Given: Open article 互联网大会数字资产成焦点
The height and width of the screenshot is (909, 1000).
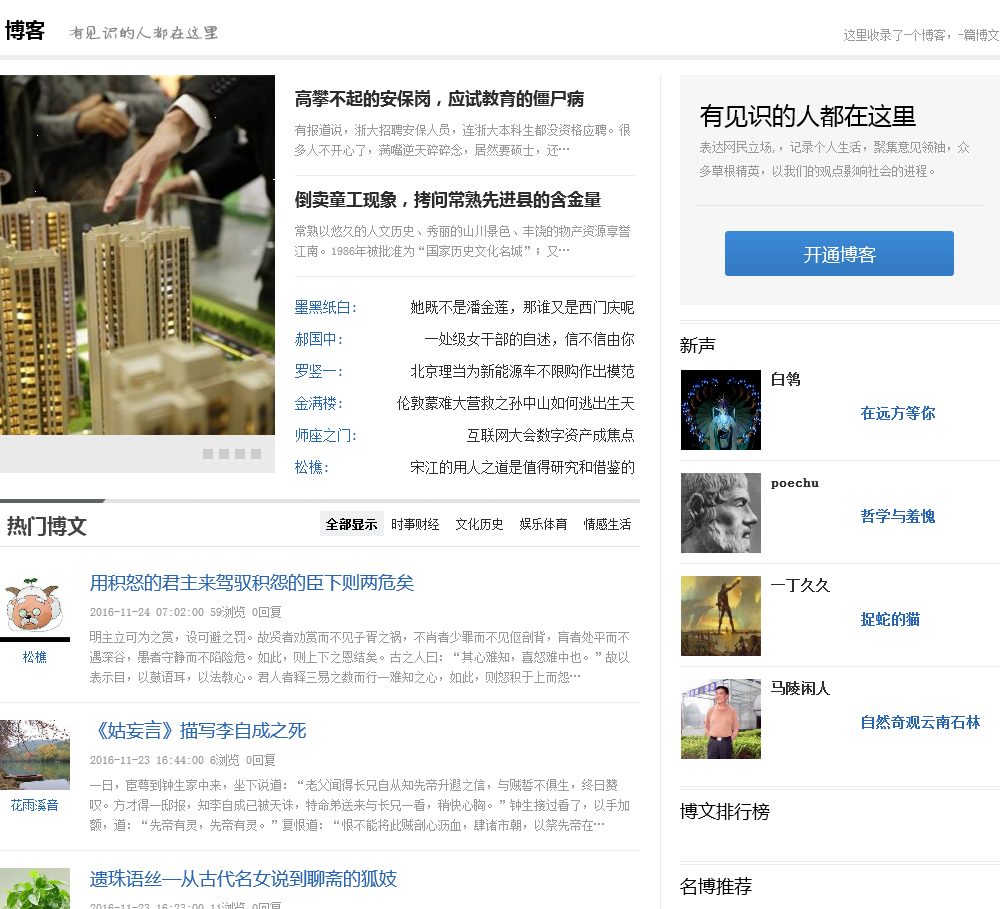Looking at the screenshot, I should pos(550,435).
